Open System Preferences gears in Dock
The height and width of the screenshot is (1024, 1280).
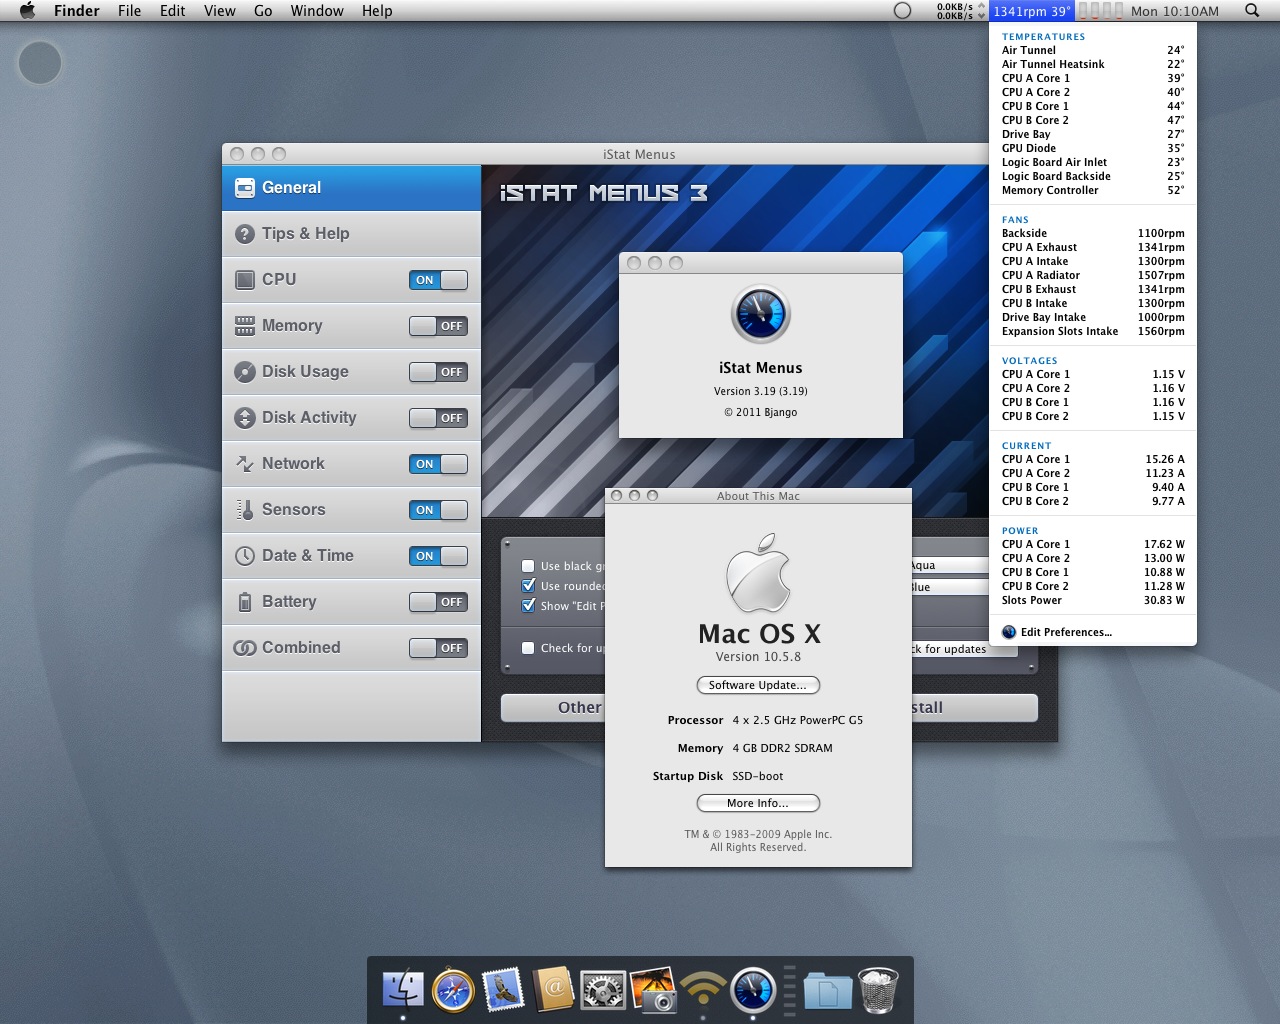[x=603, y=990]
